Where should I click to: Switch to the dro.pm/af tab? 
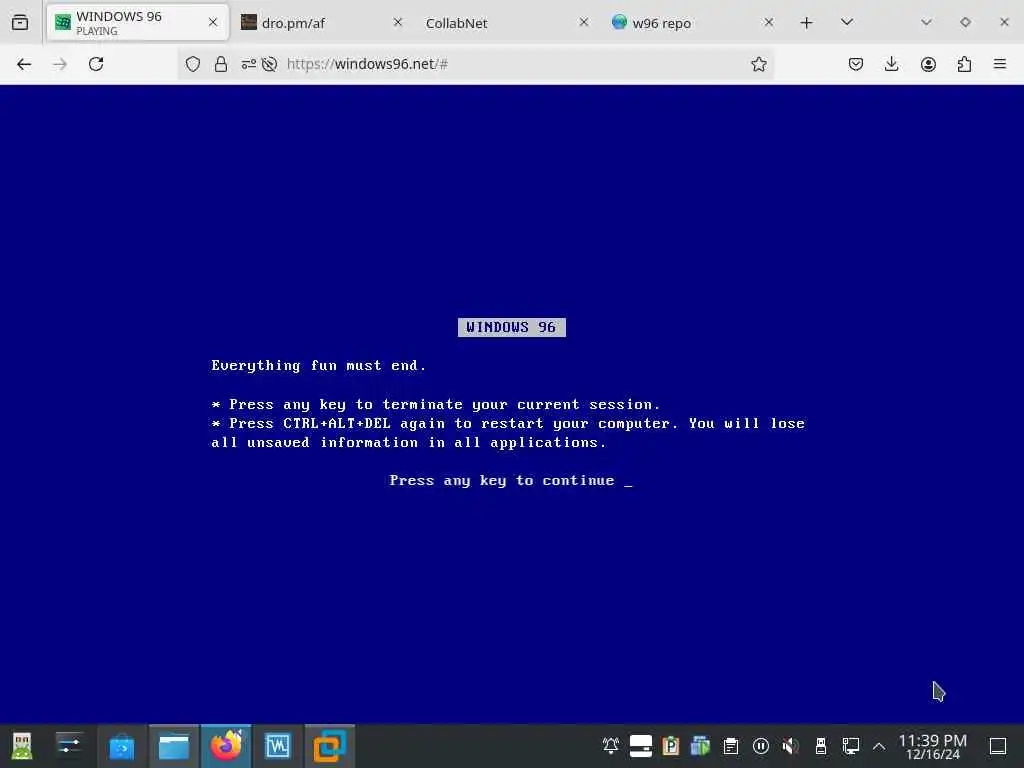click(x=321, y=23)
